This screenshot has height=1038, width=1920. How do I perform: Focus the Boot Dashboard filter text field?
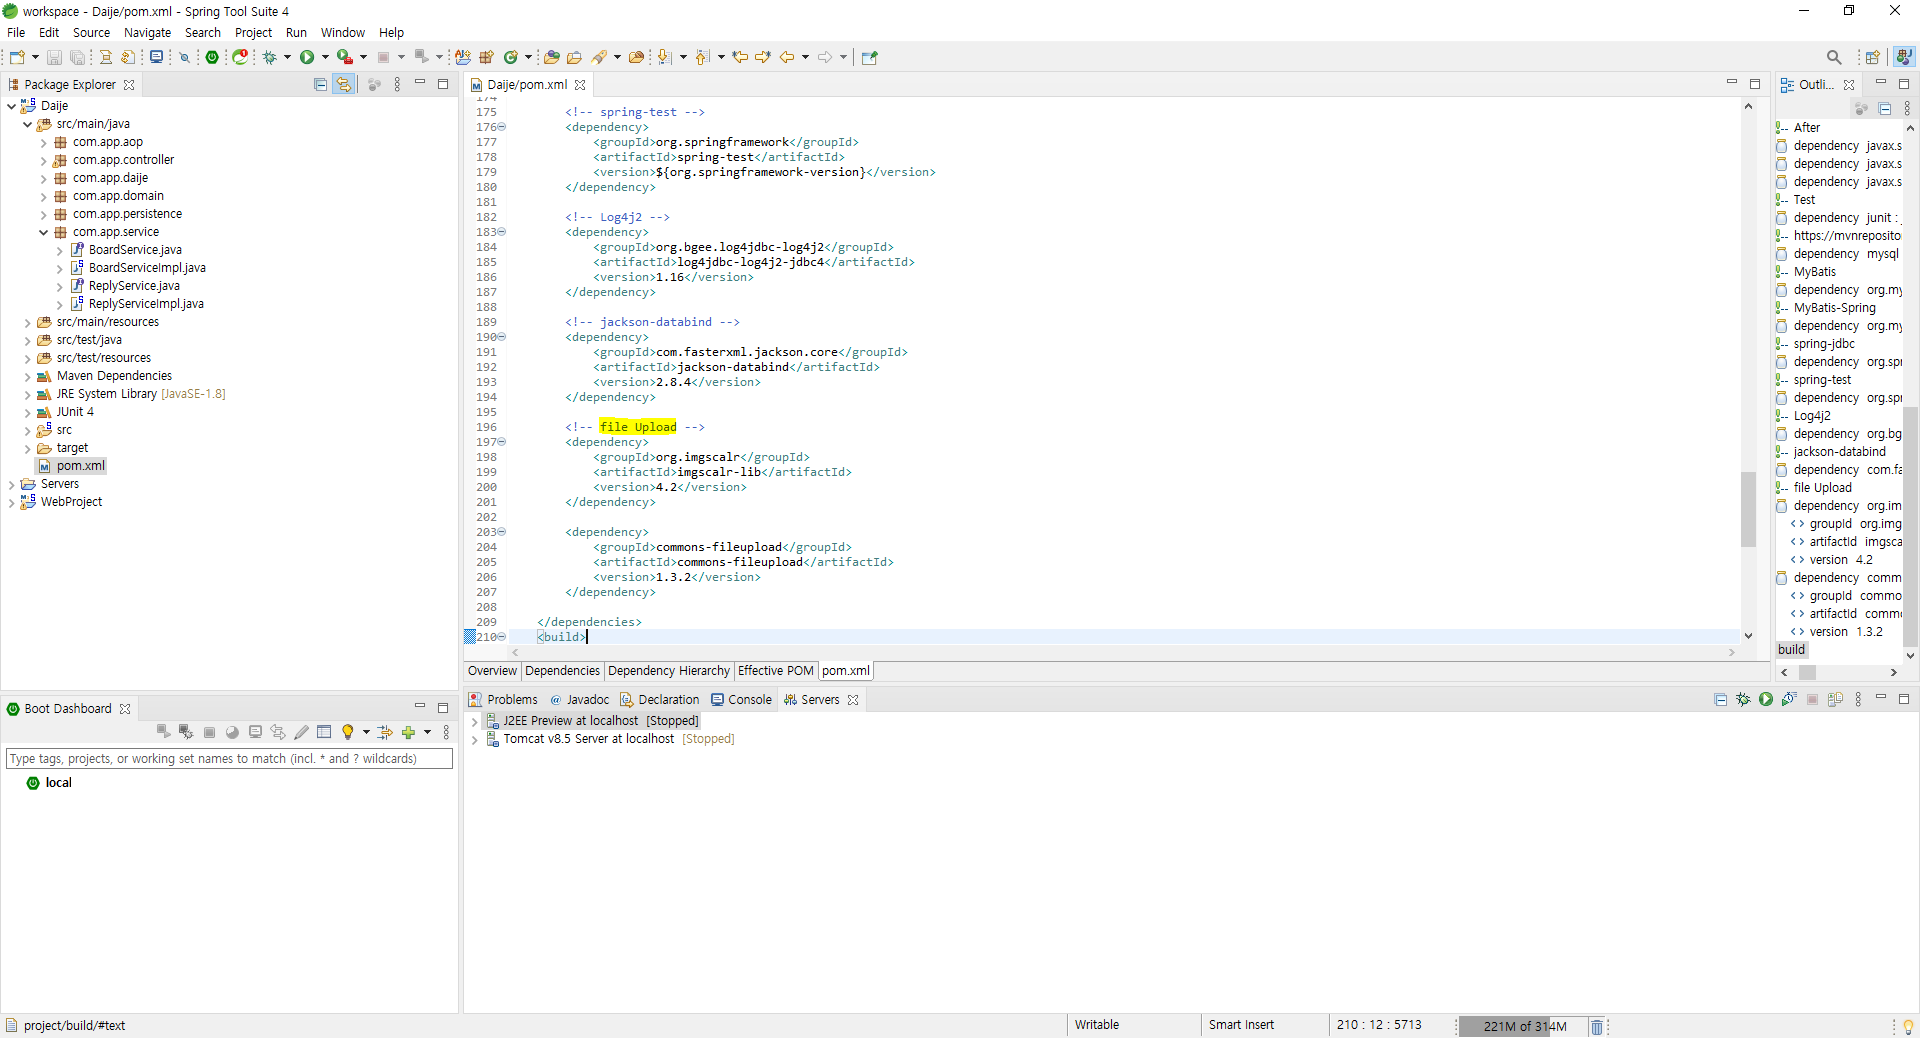click(229, 759)
